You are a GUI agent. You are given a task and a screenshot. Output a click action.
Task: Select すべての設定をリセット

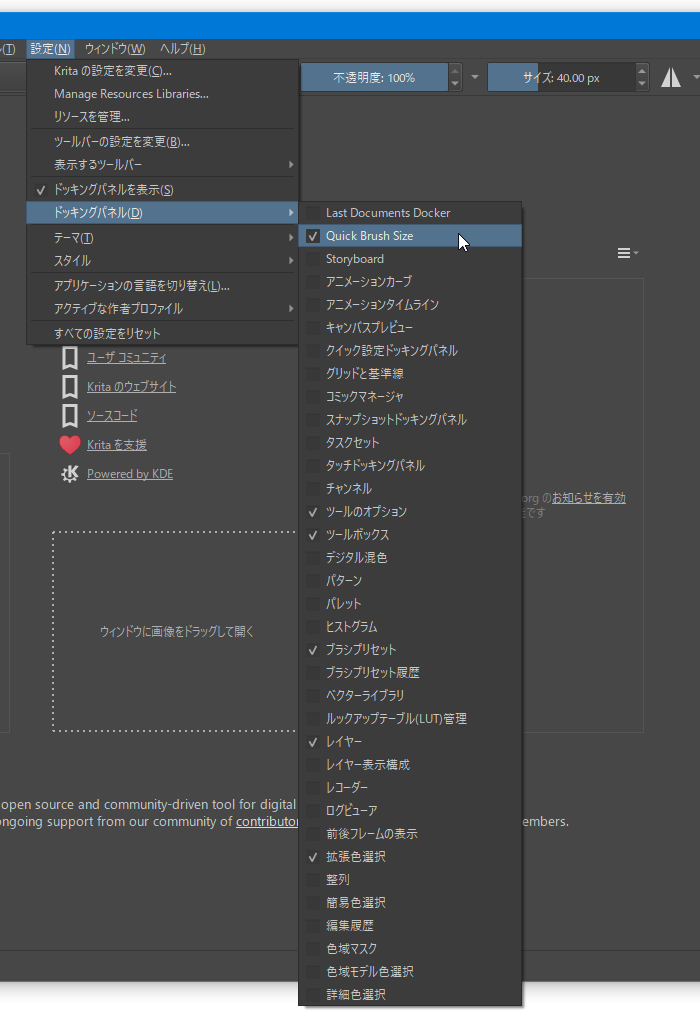162,334
